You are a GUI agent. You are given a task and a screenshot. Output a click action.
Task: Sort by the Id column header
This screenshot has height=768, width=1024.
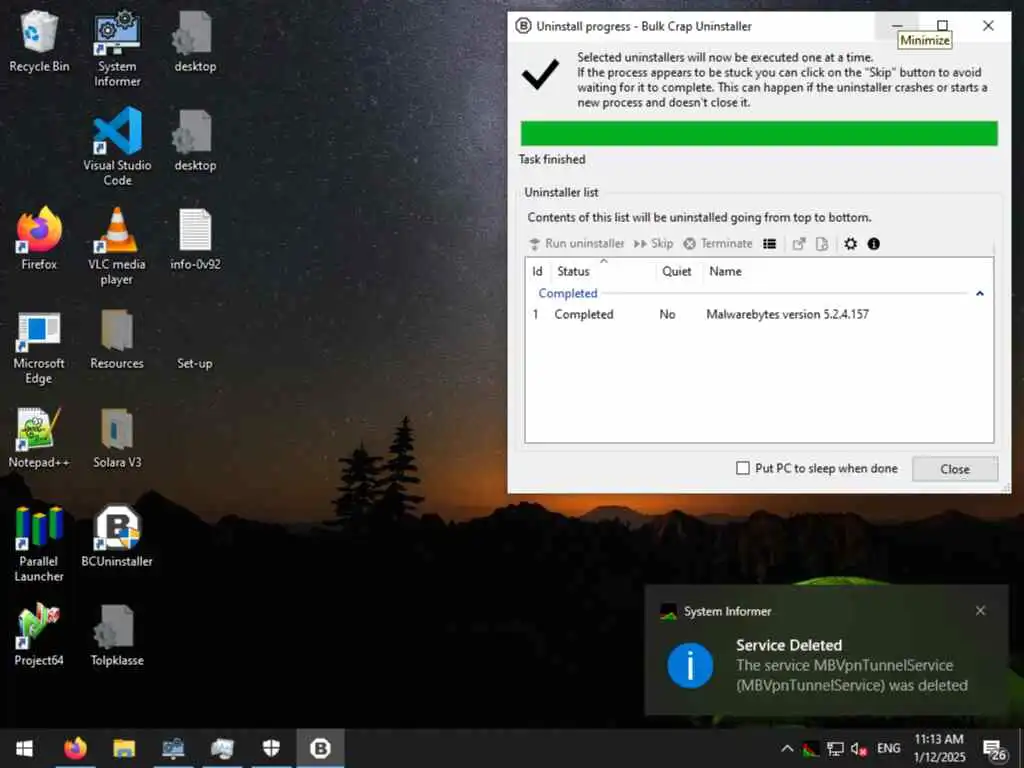pos(537,271)
